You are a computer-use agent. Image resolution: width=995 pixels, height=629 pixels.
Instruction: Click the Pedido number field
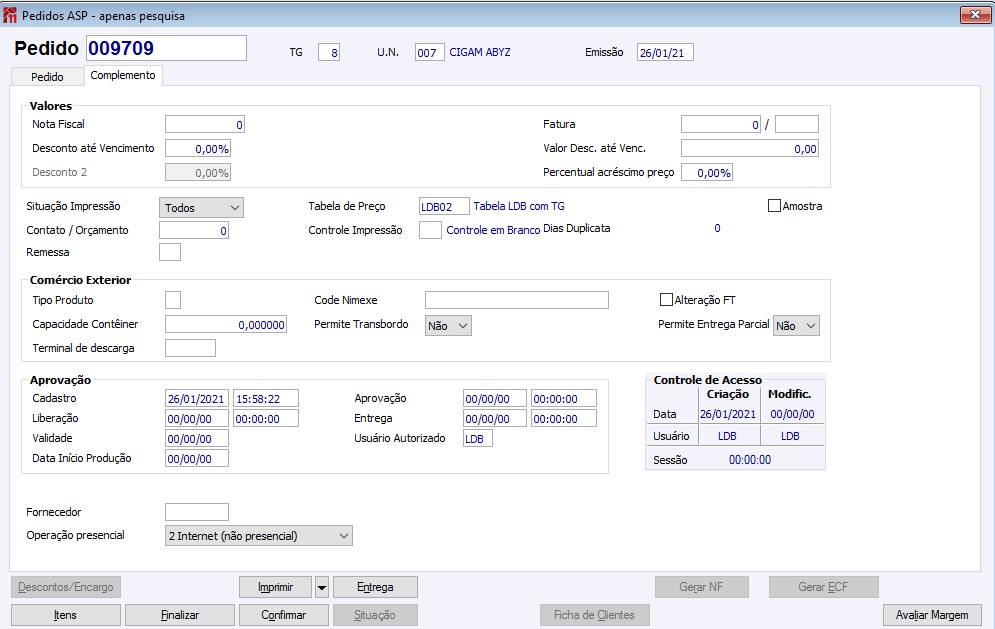click(x=165, y=48)
